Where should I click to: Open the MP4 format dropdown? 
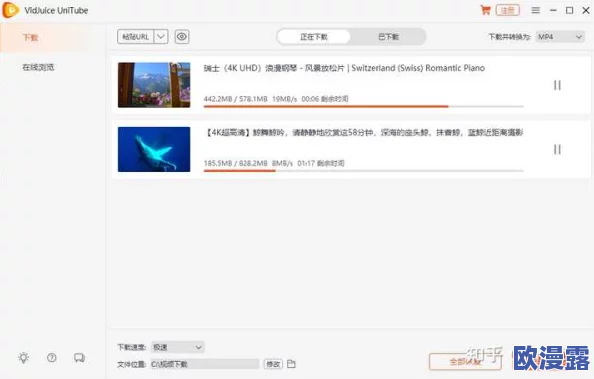pyautogui.click(x=560, y=37)
